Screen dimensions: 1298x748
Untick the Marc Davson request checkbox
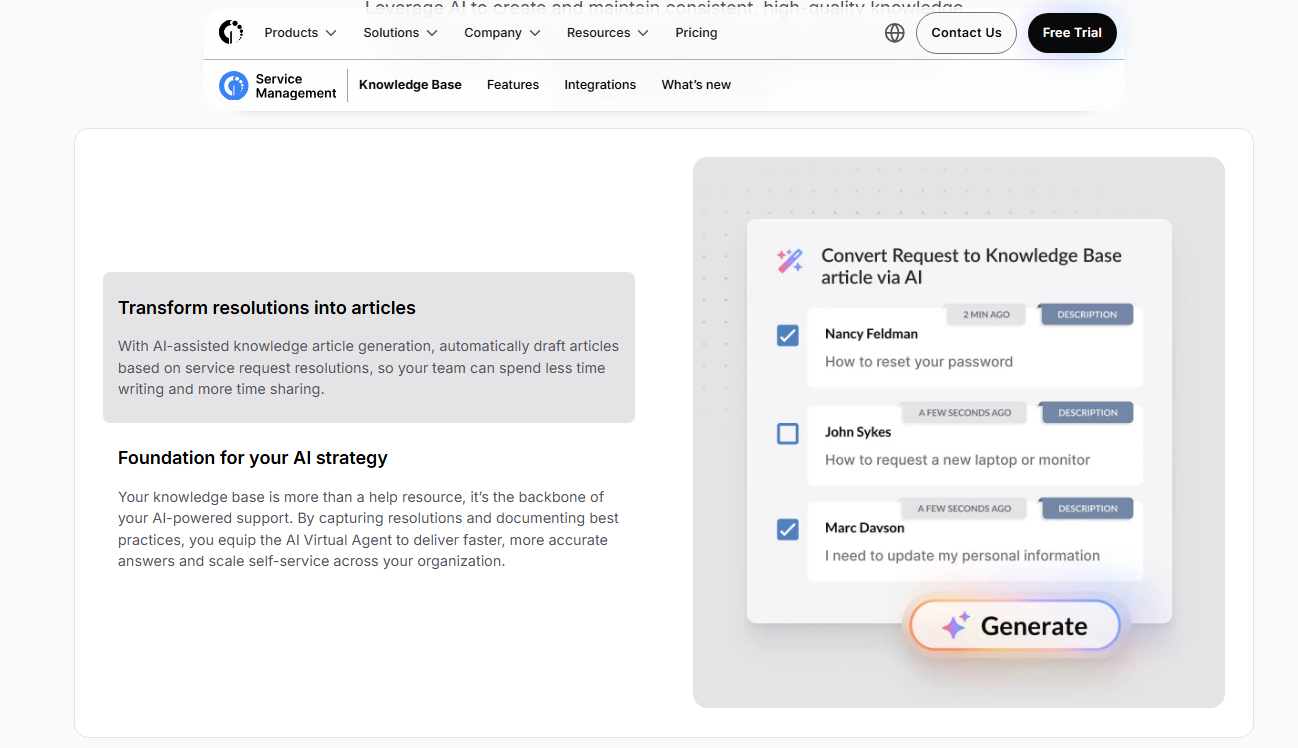pyautogui.click(x=788, y=529)
